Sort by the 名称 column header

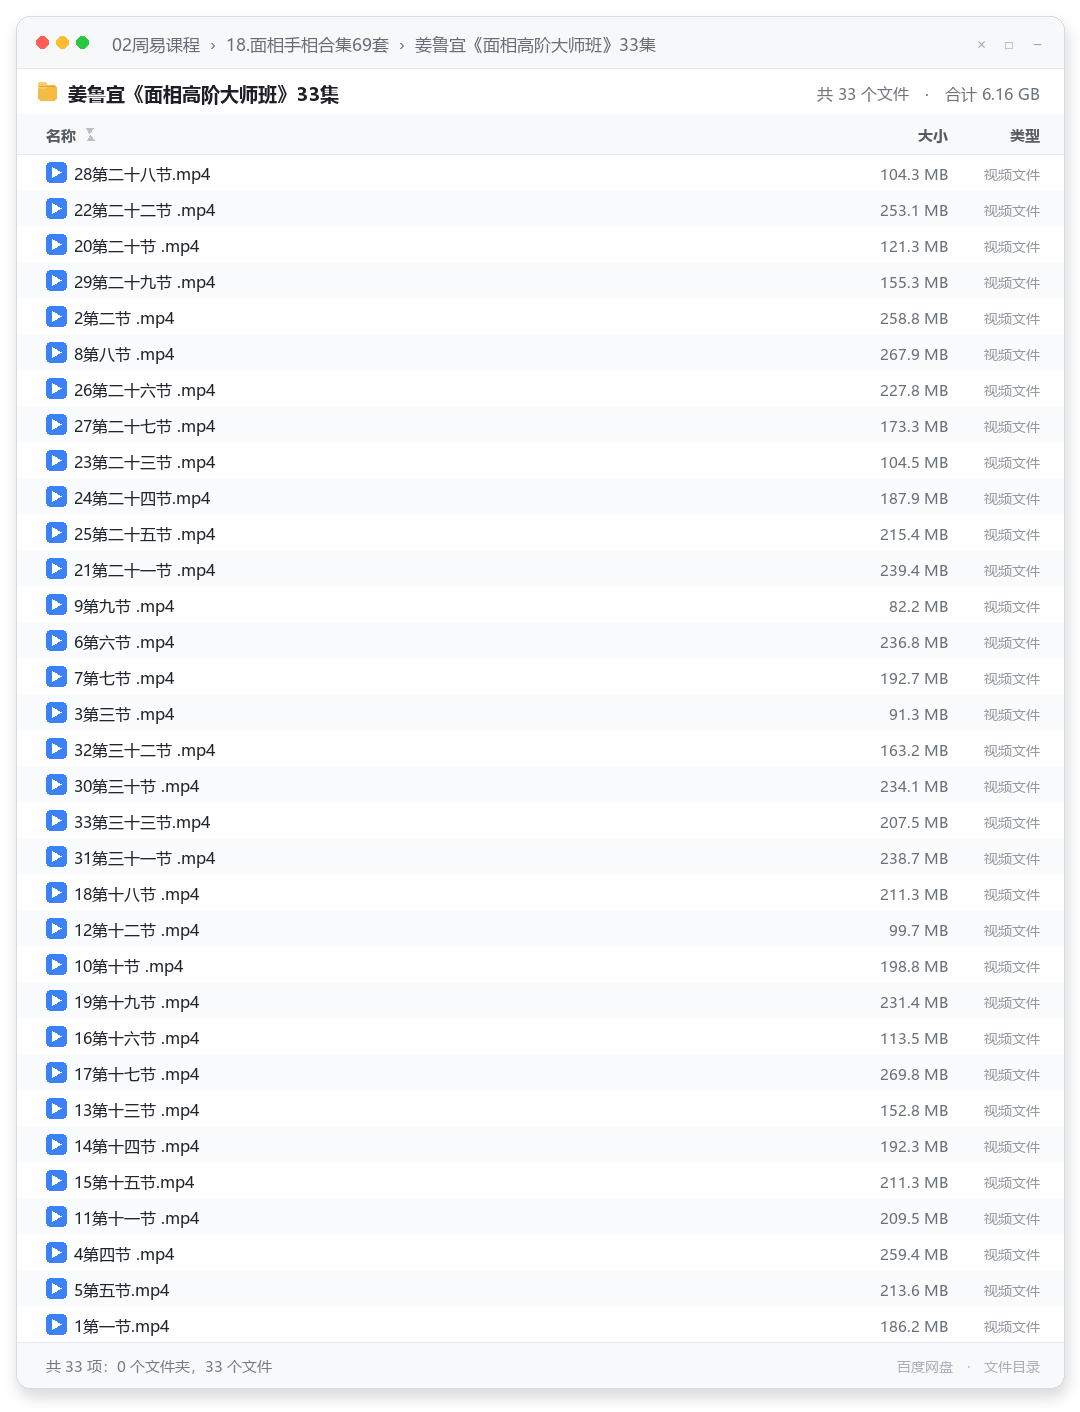61,136
